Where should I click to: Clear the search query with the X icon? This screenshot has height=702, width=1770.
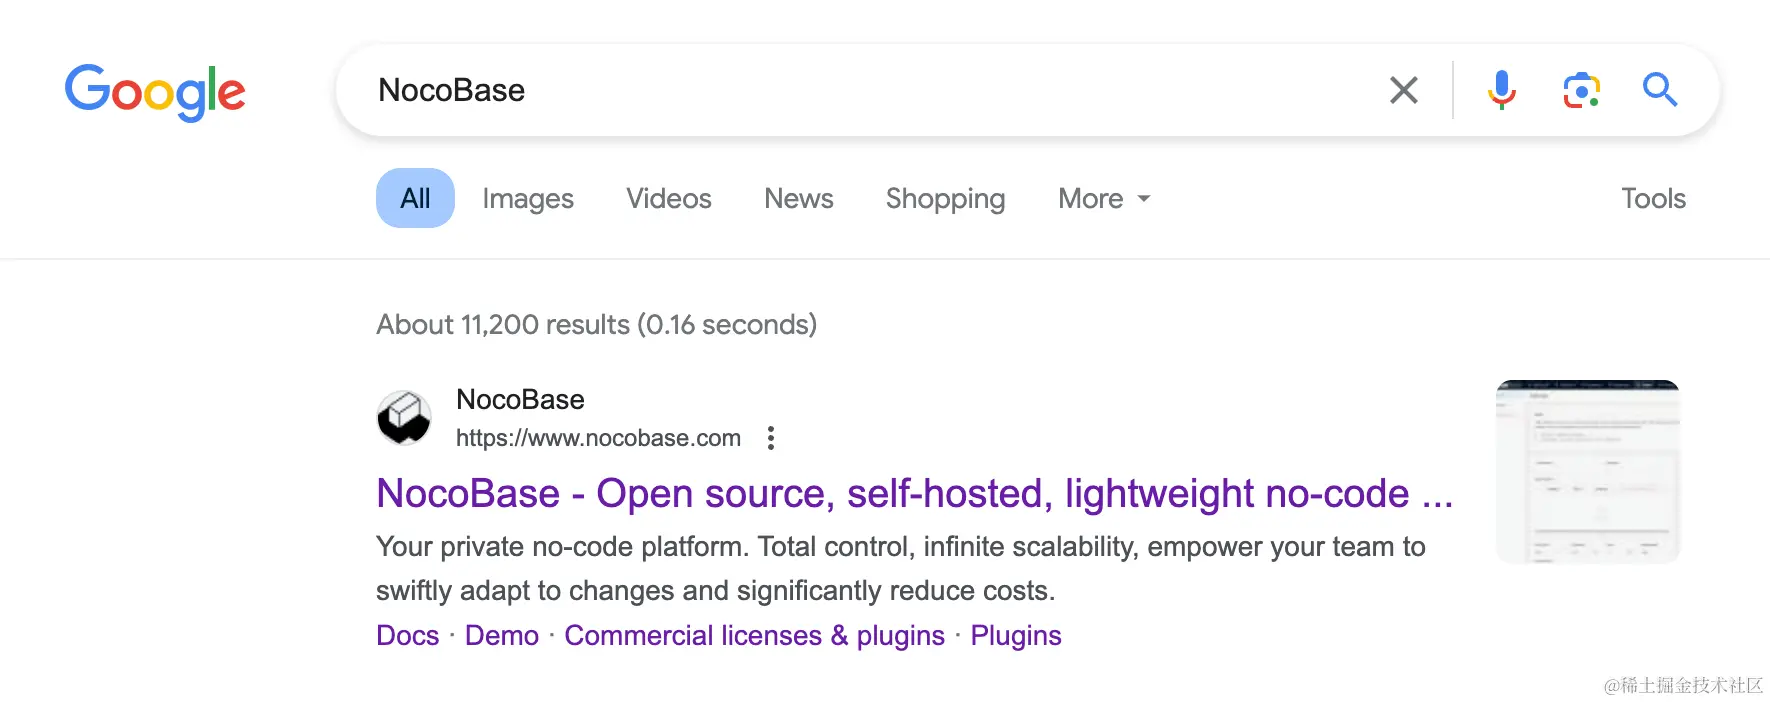point(1404,90)
